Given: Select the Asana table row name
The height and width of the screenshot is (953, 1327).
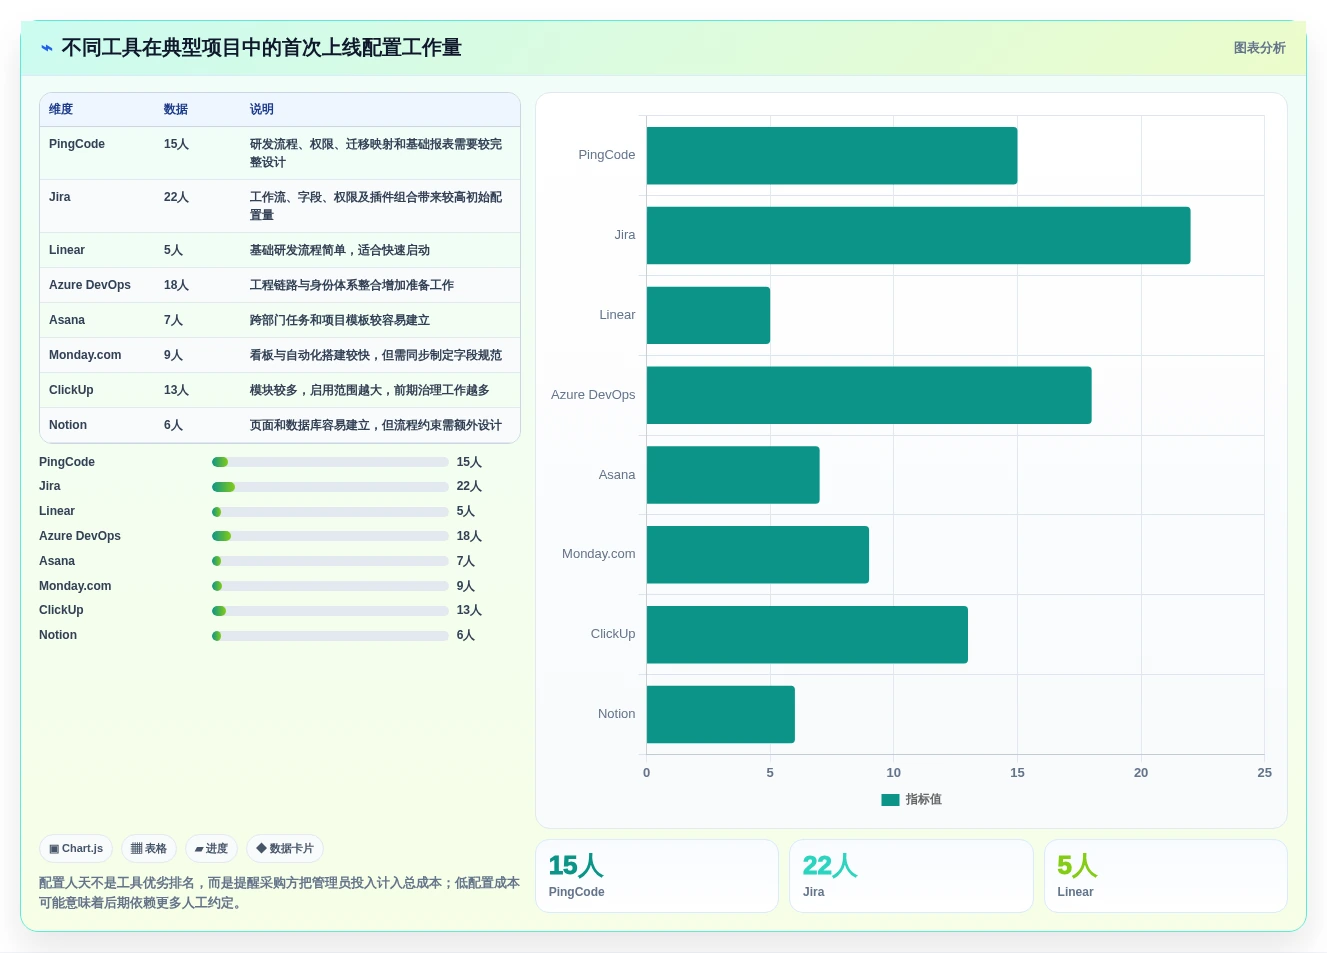Looking at the screenshot, I should 67,320.
